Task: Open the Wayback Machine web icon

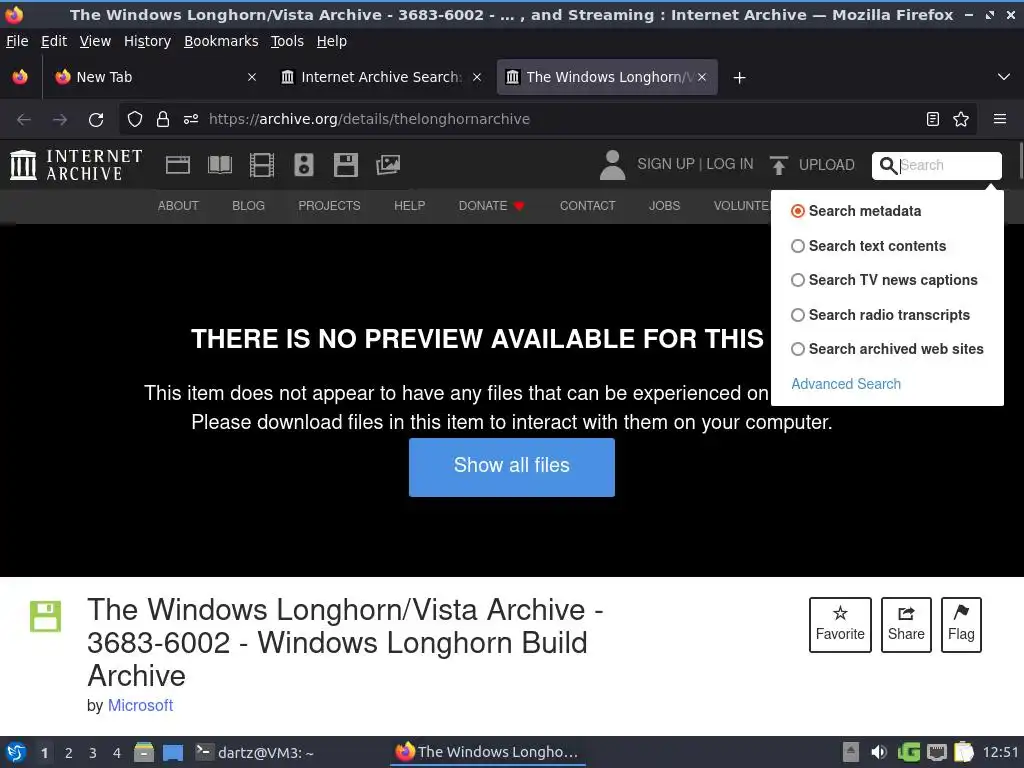Action: [178, 165]
